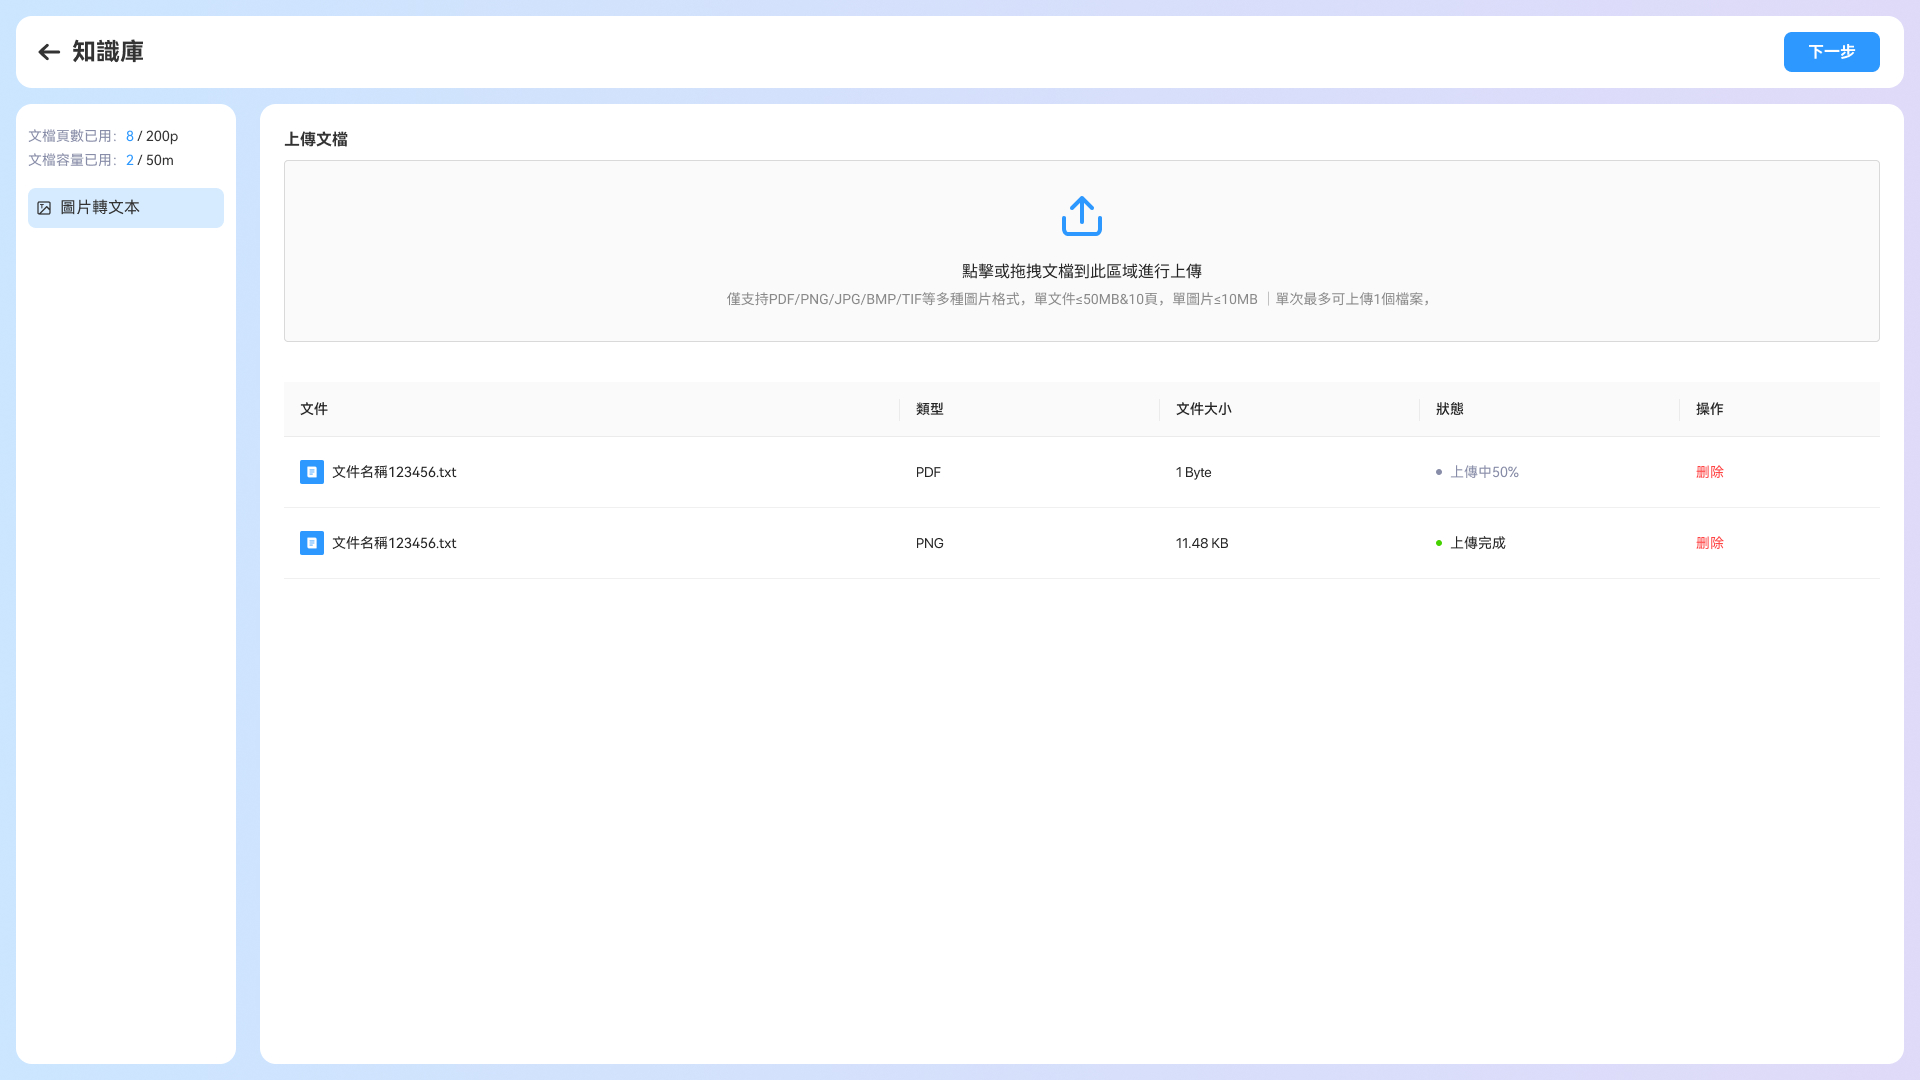Click the gray status dot beside 上傳中50%
The height and width of the screenshot is (1080, 1920).
pos(1439,472)
